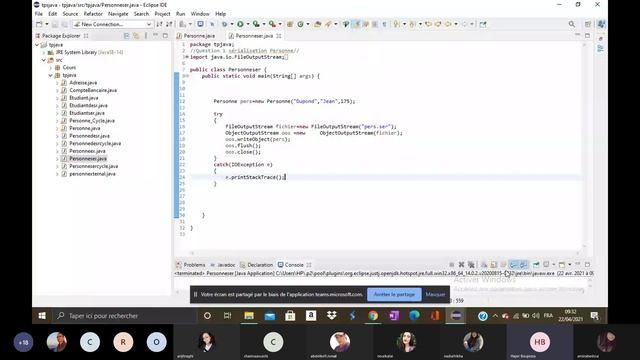Click the Pin Console icon
Image resolution: width=640 pixels, height=360 pixels.
click(536, 264)
